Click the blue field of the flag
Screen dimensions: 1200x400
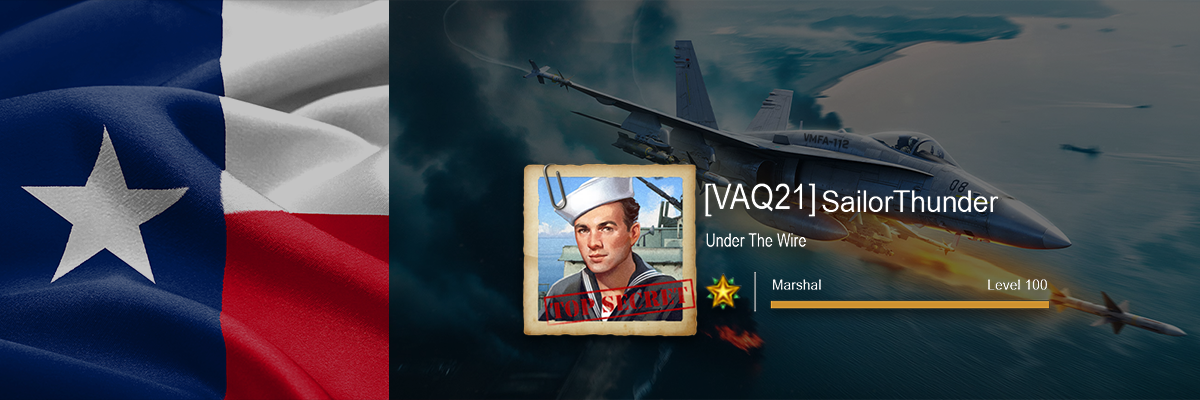coord(110,200)
